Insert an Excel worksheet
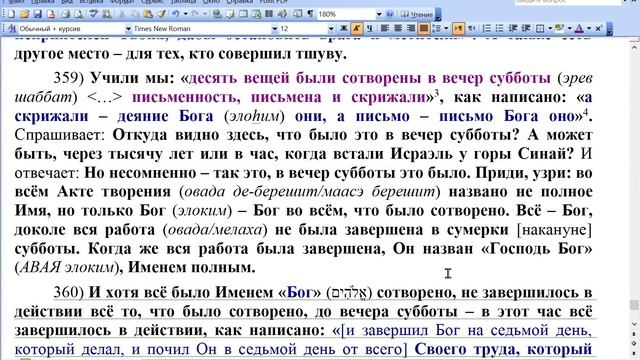640x360 pixels. [x=256, y=14]
